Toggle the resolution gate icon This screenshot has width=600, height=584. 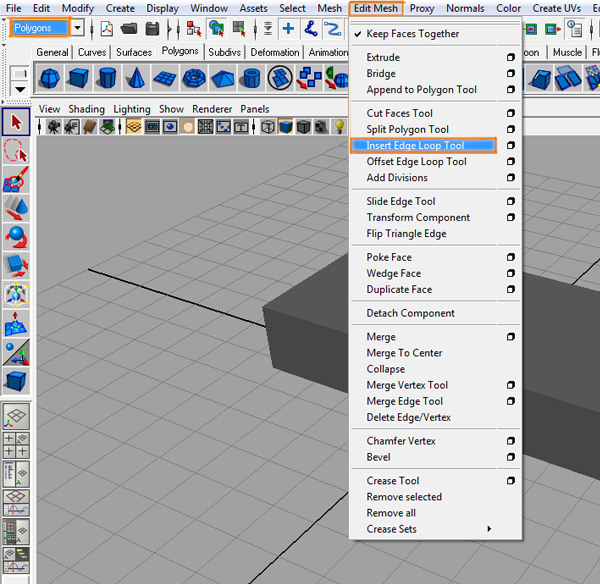(170, 126)
